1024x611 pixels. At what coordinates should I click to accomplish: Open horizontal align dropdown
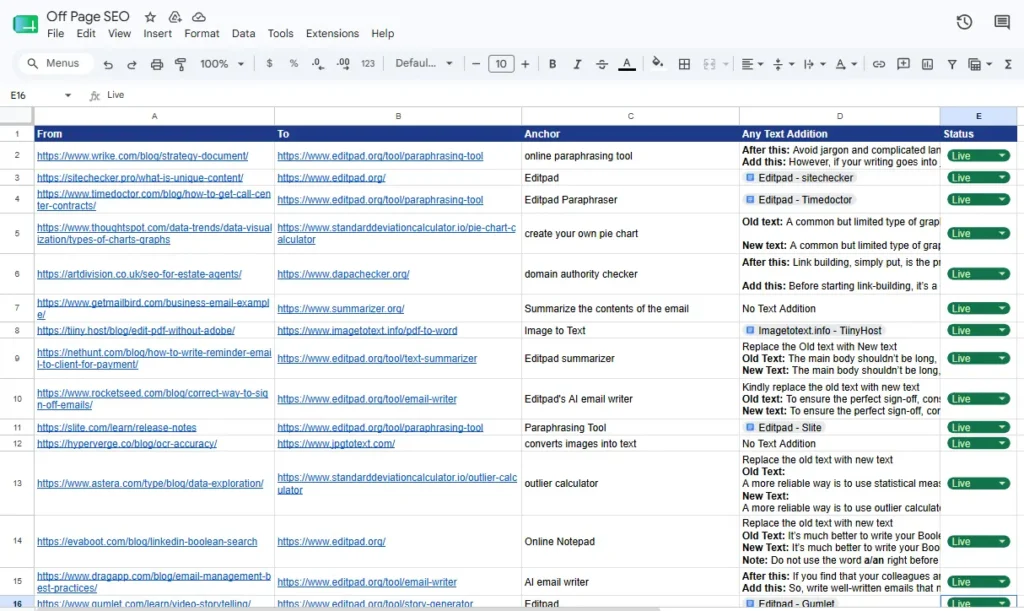752,64
